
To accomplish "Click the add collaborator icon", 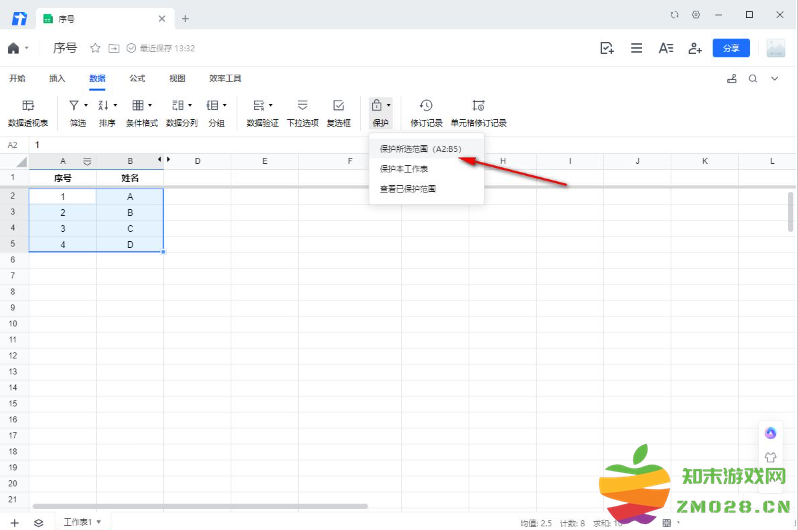I will (695, 48).
